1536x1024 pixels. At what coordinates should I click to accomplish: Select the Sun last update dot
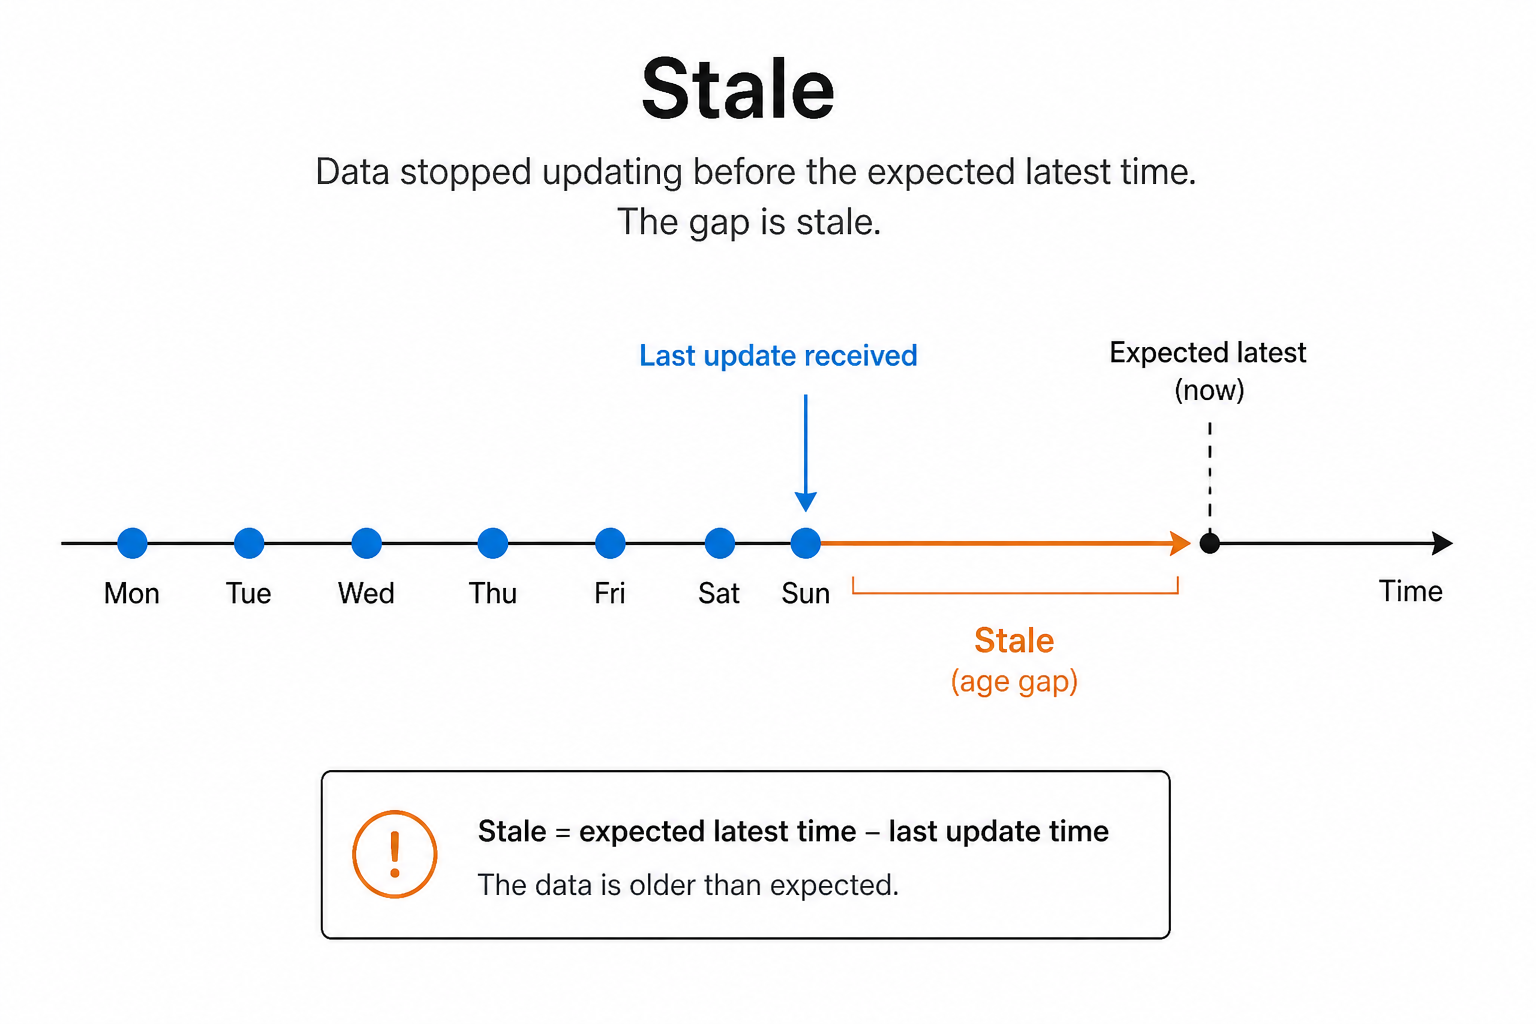(x=806, y=543)
